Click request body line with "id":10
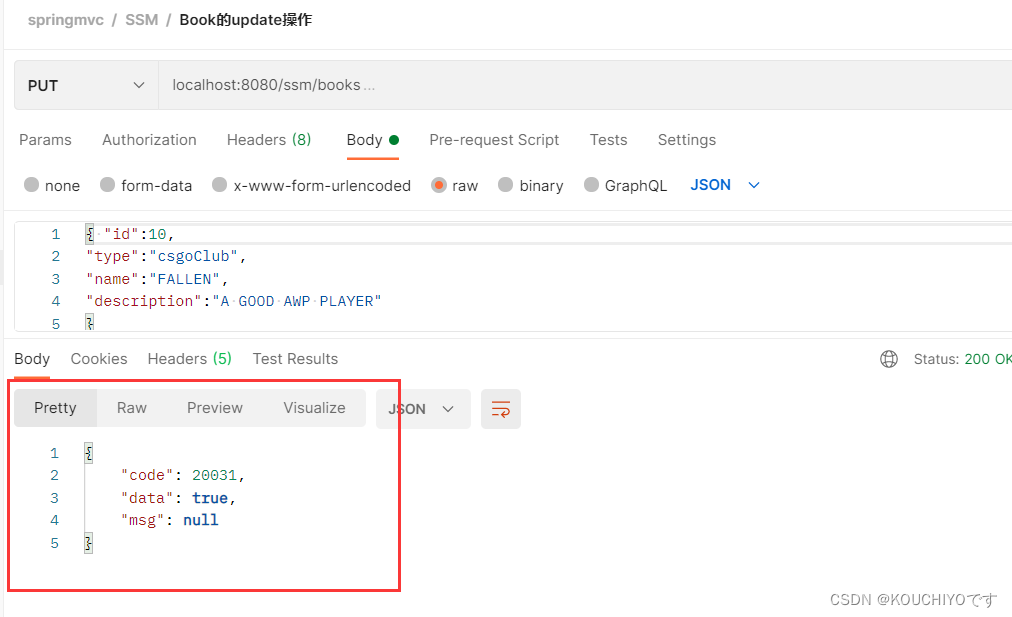Image resolution: width=1012 pixels, height=617 pixels. click(130, 234)
